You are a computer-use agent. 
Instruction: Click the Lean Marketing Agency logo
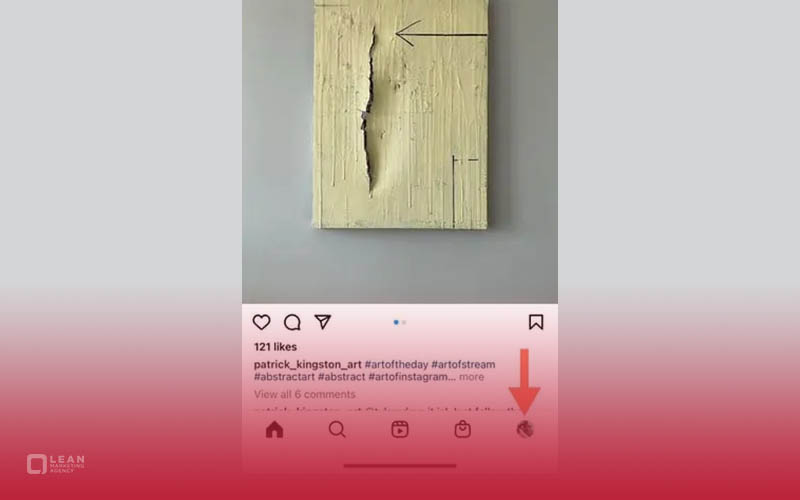pos(56,464)
